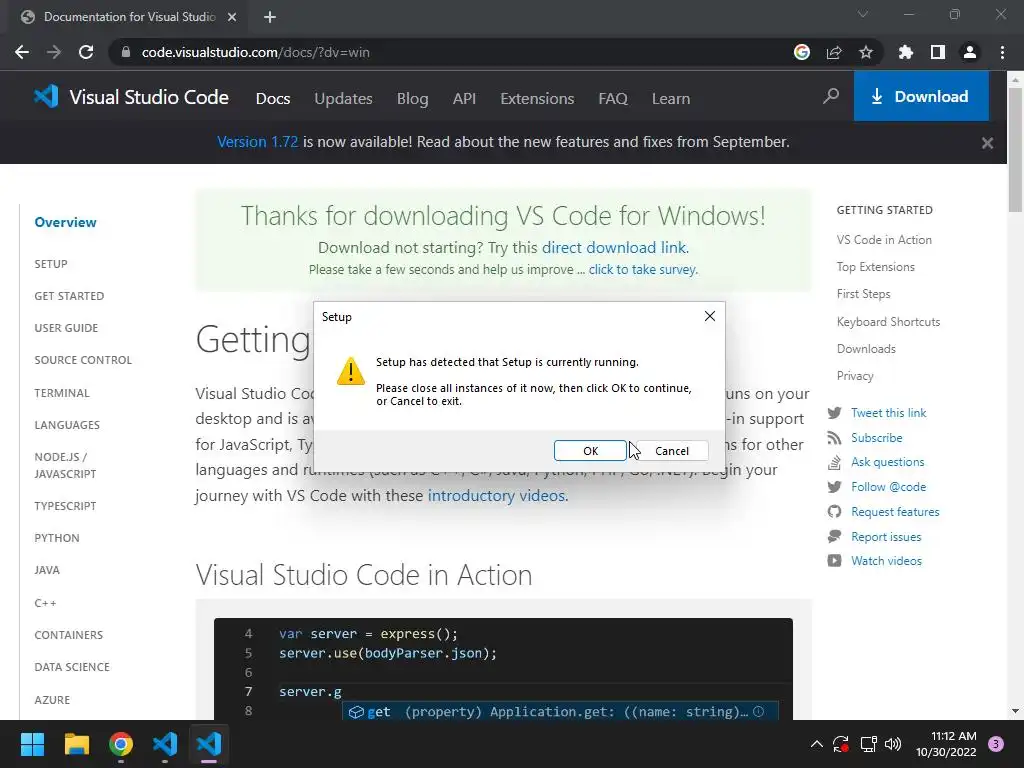Open the API nav item
This screenshot has width=1024, height=768.
pyautogui.click(x=464, y=99)
